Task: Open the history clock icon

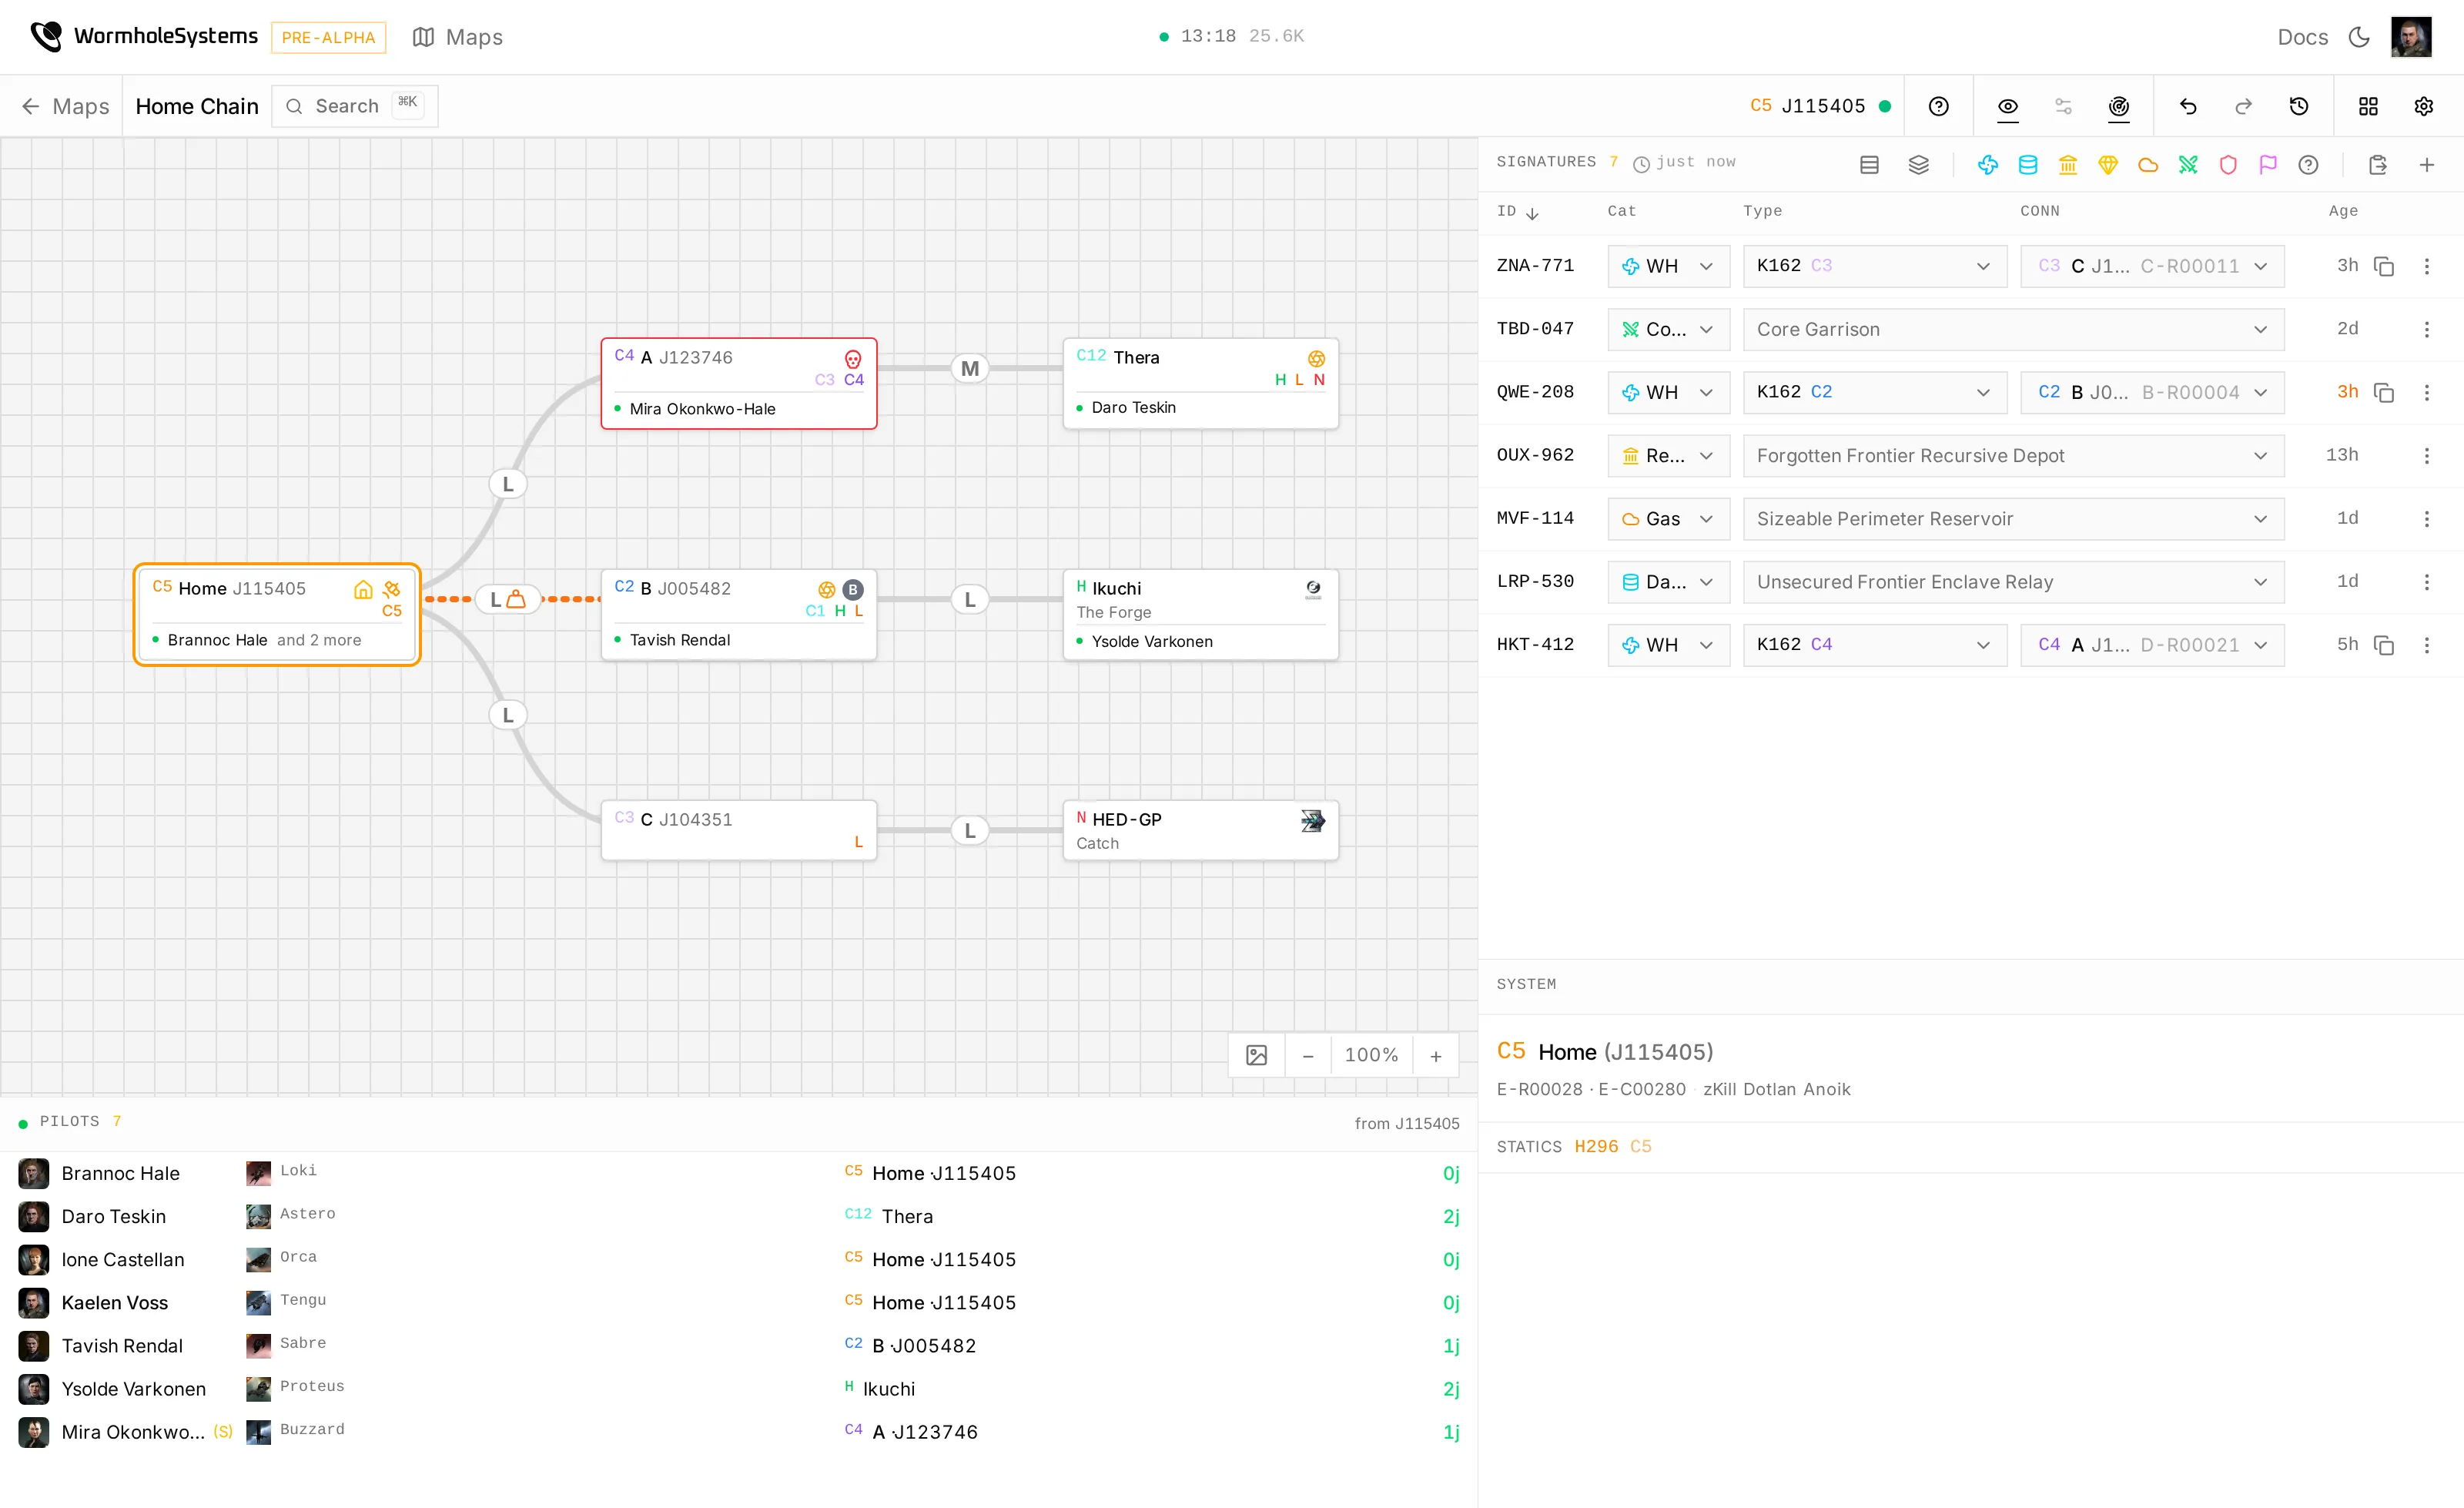Action: [2298, 106]
